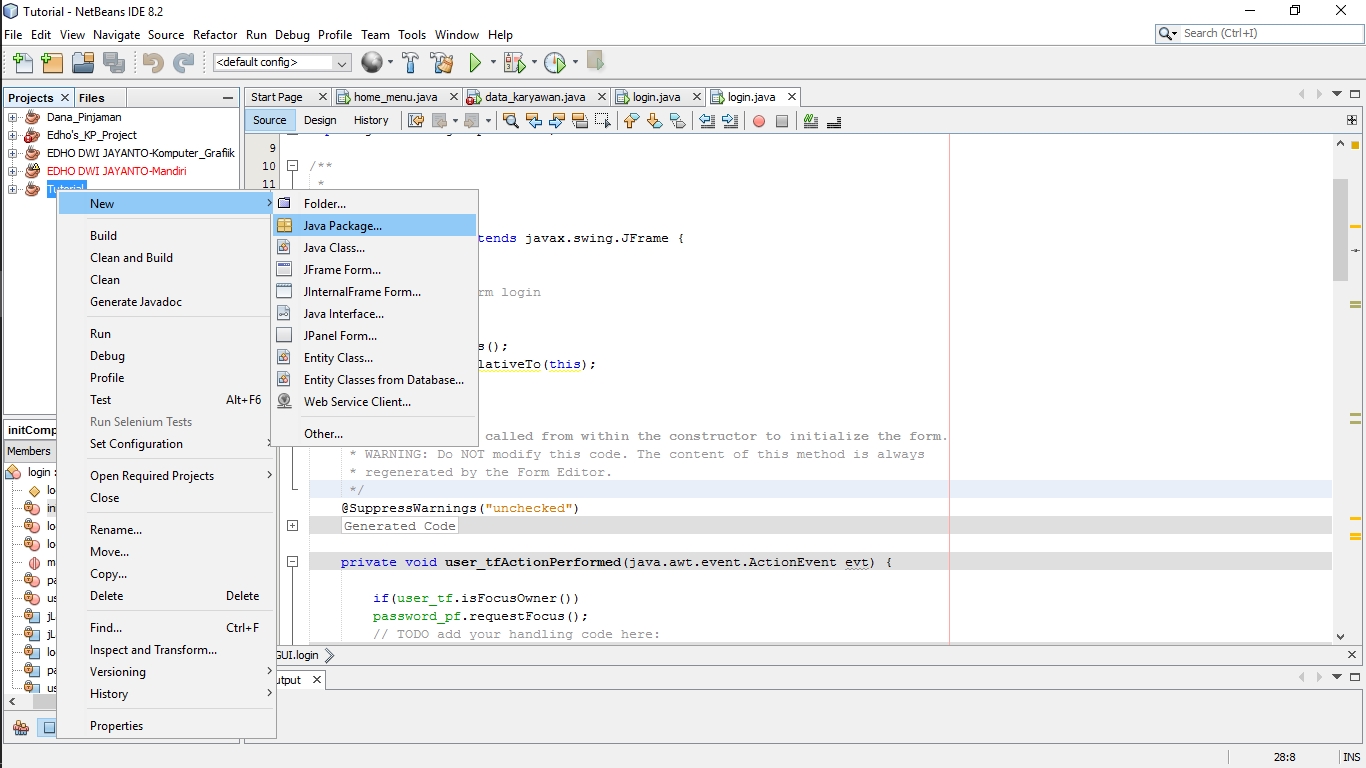The image size is (1366, 768).
Task: Switch editor to Design view
Action: (x=320, y=120)
